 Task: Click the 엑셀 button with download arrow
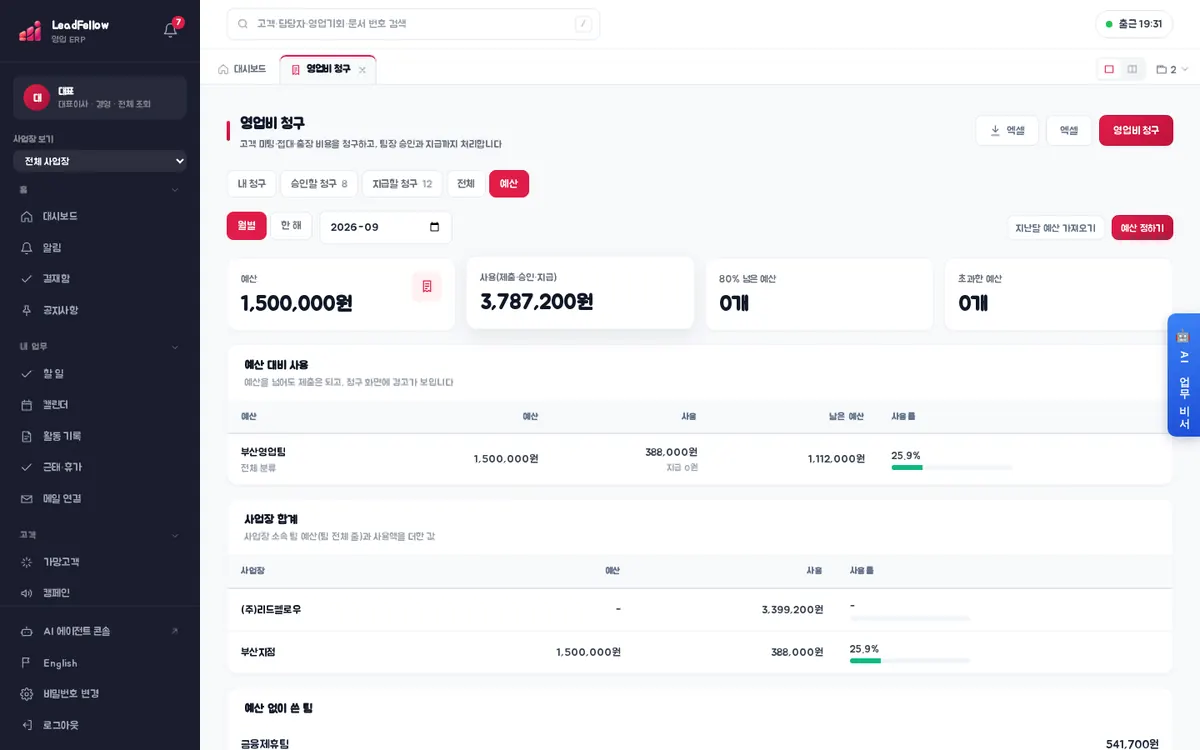[x=1007, y=130]
